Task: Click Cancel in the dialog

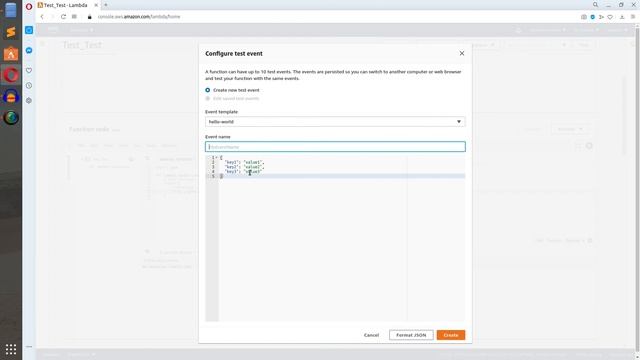Action: (371, 335)
